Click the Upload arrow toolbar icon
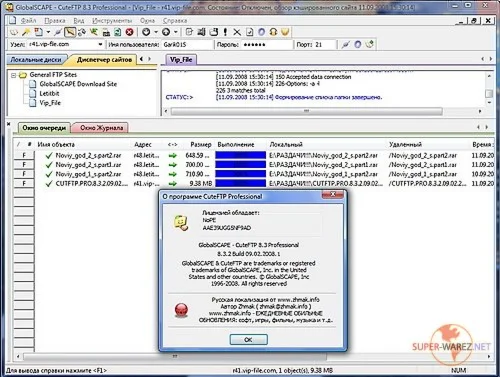The height and width of the screenshot is (377, 500). (166, 32)
